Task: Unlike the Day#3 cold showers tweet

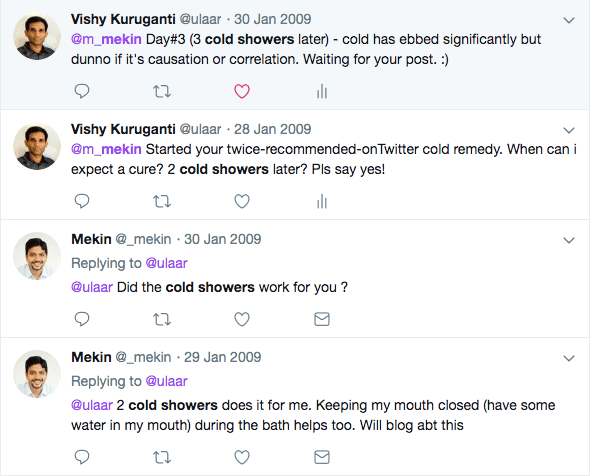Action: pyautogui.click(x=242, y=91)
